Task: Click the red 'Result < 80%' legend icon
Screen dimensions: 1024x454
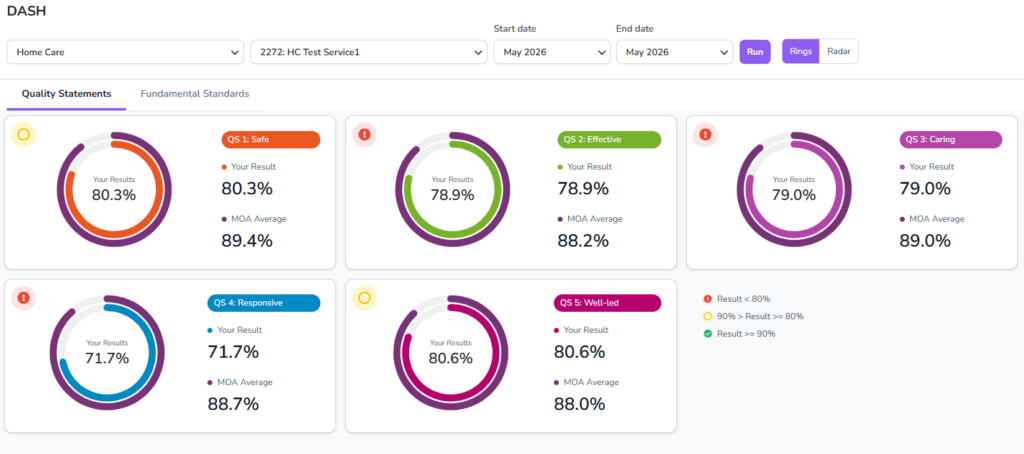Action: 707,299
